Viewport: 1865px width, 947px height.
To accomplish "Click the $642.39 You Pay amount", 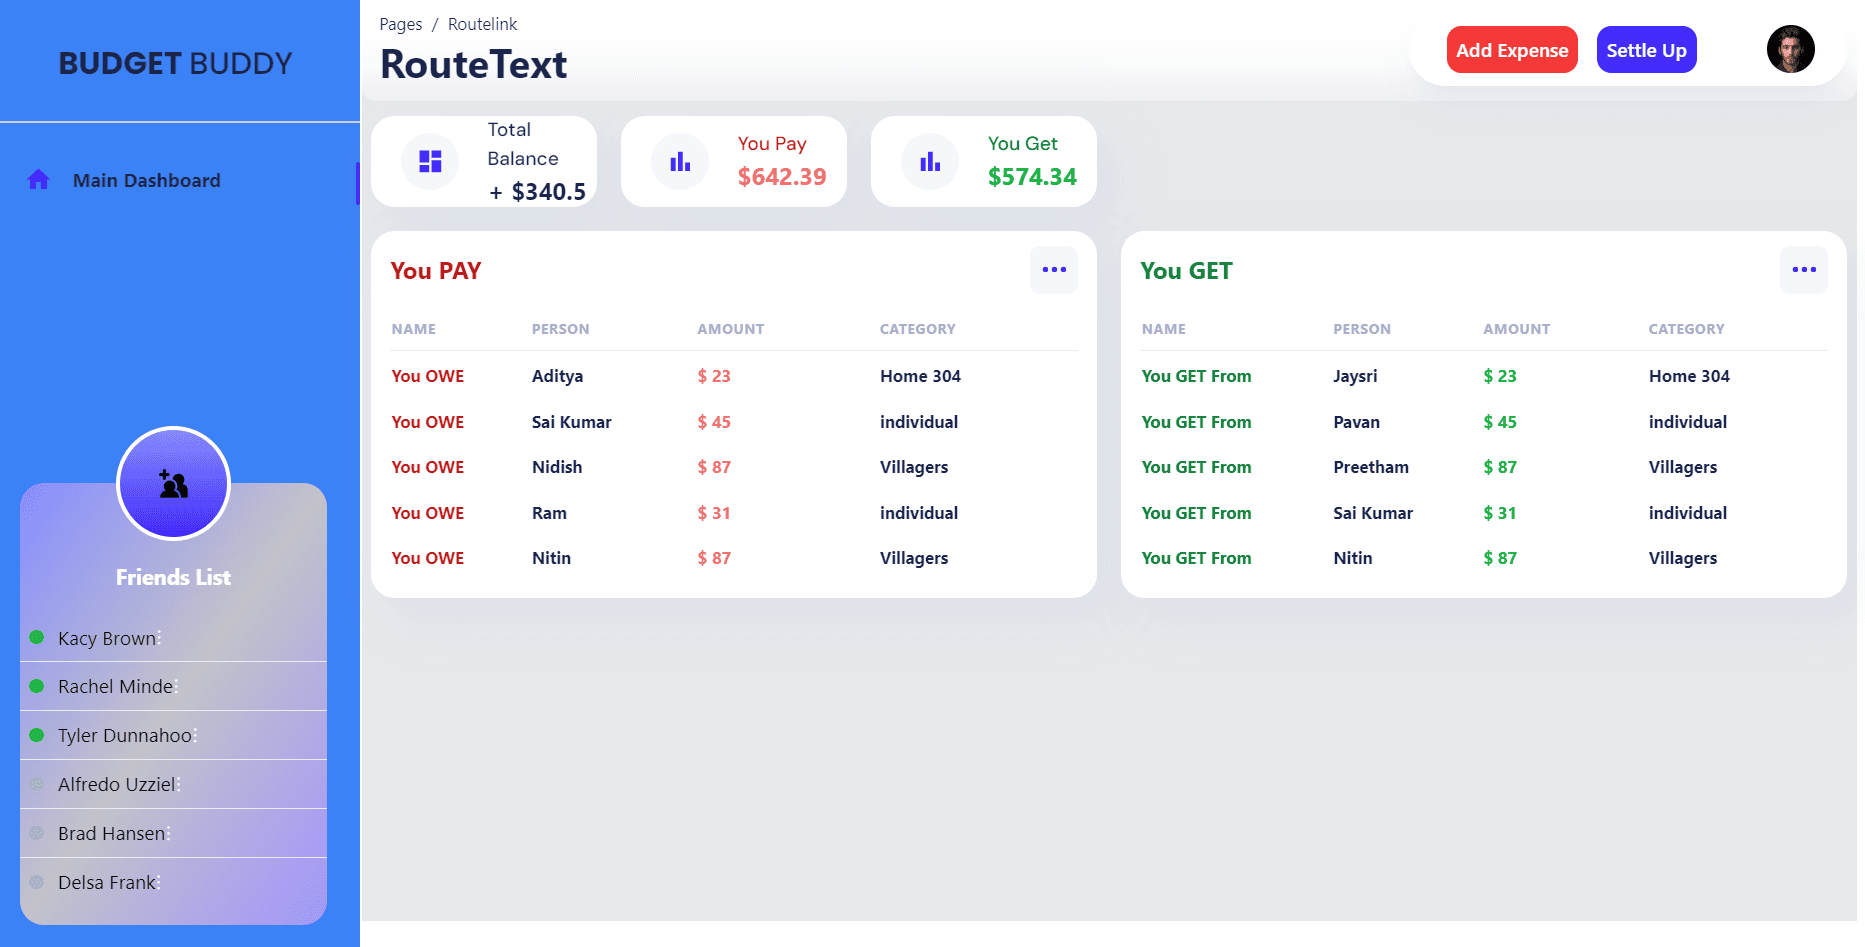I will (782, 177).
